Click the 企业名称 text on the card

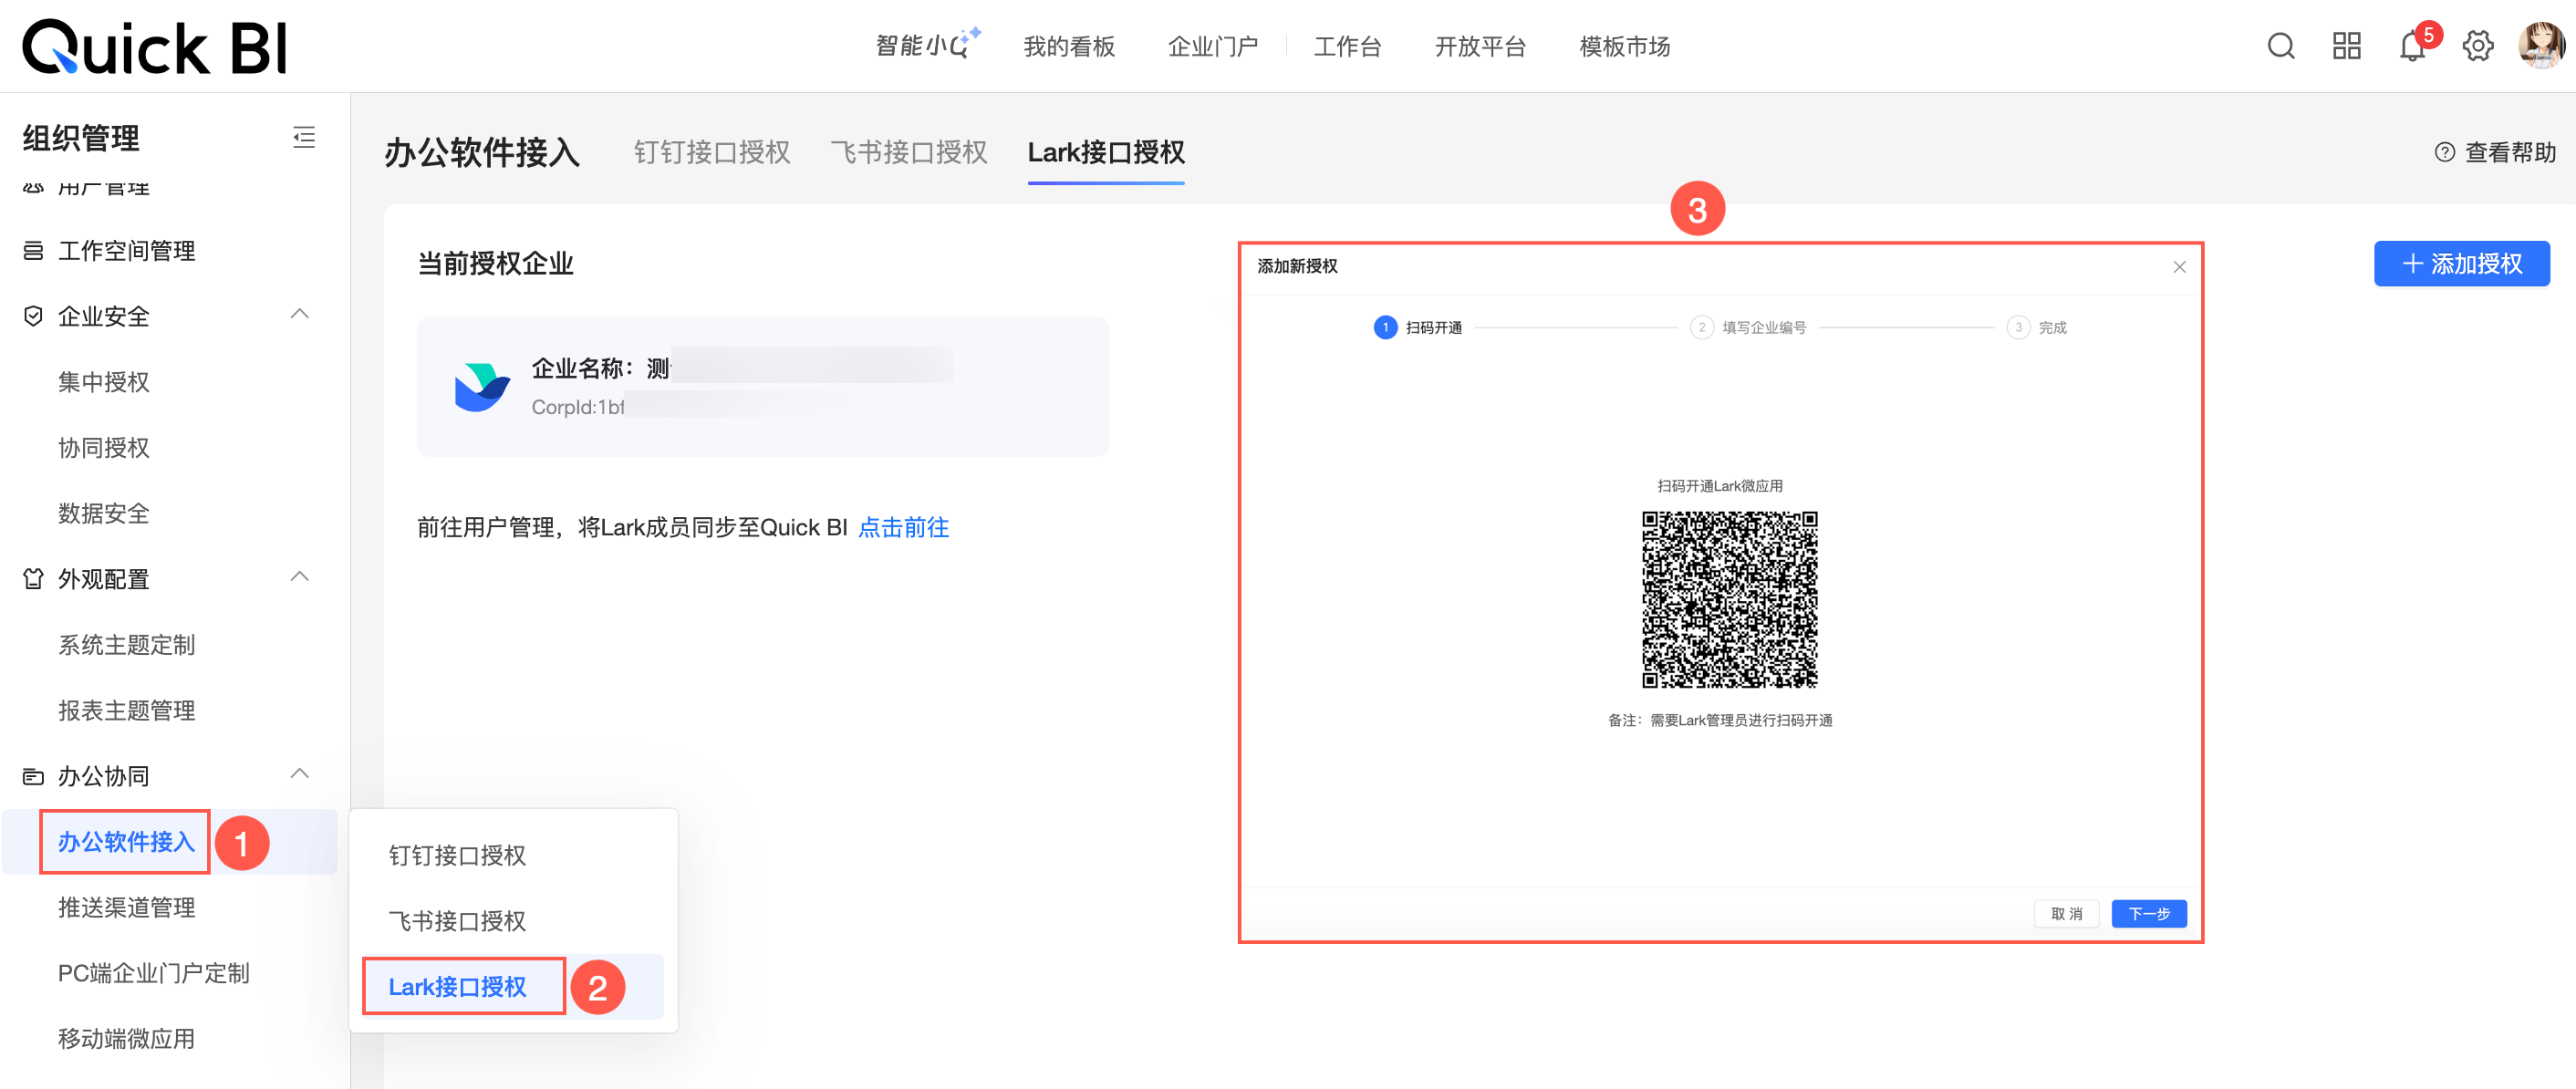(x=600, y=368)
